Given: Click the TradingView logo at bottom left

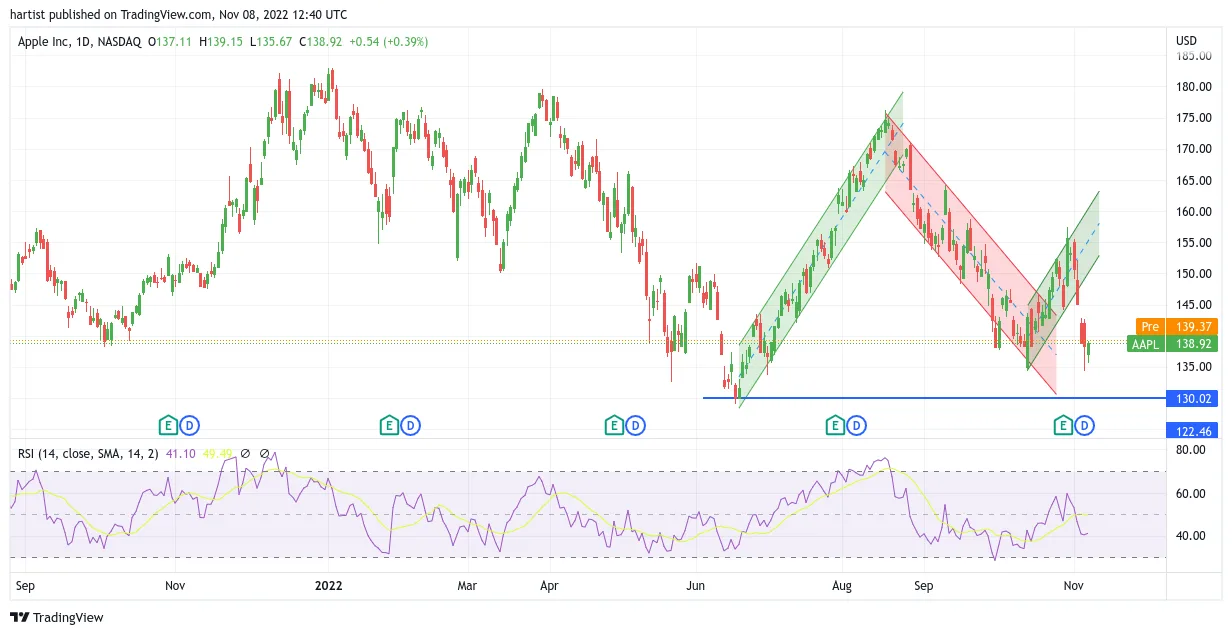Looking at the screenshot, I should click(57, 617).
